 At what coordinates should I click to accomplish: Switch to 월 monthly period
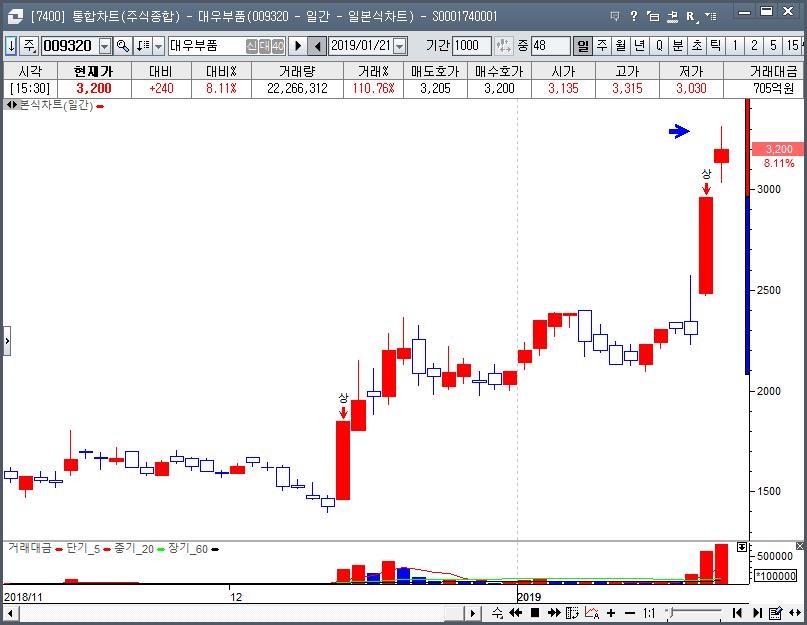(x=621, y=46)
